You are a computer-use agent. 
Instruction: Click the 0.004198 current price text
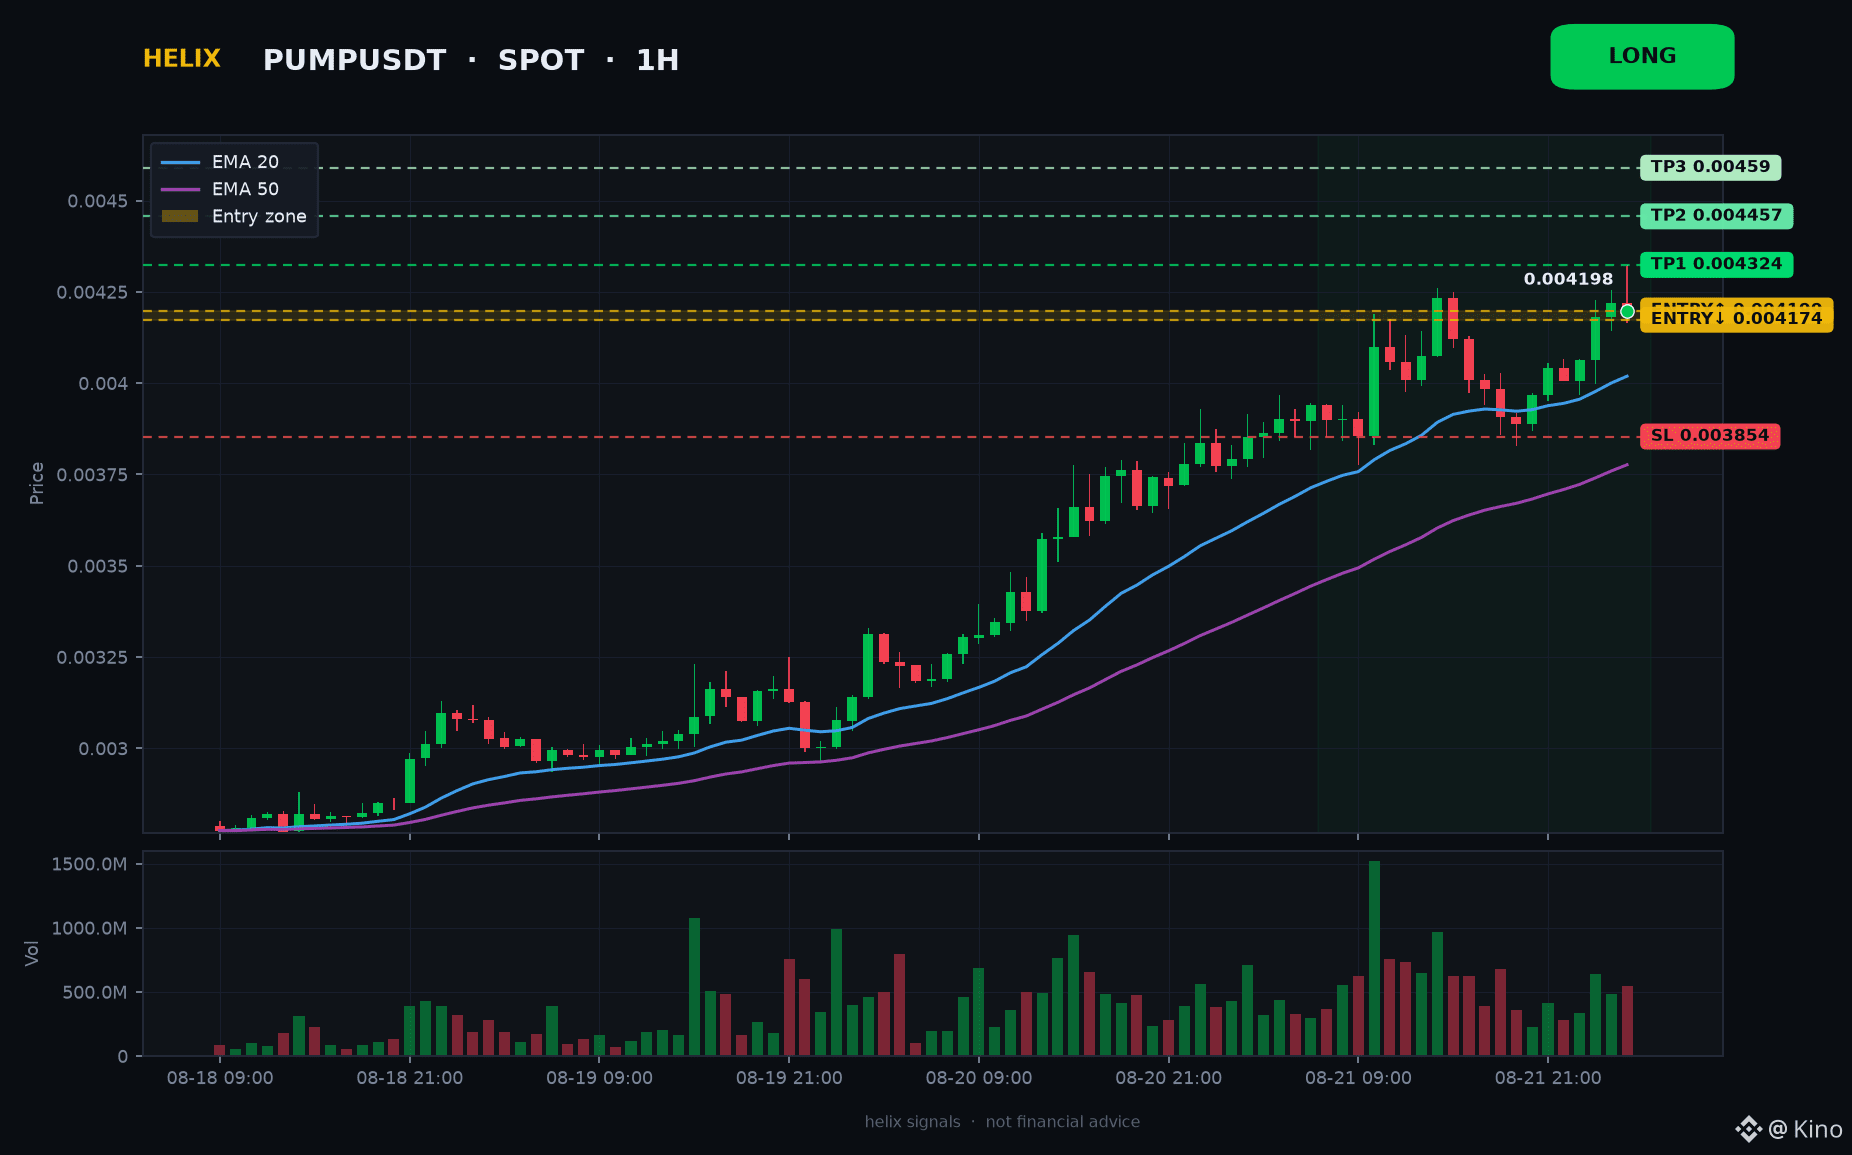(x=1568, y=279)
